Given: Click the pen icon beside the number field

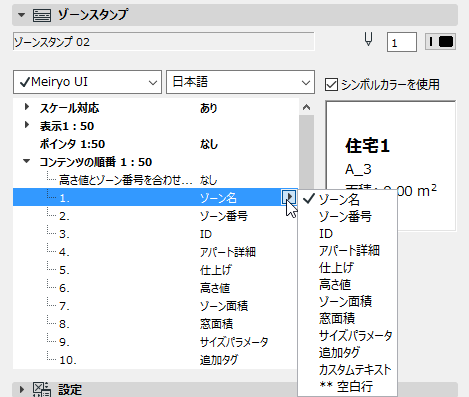Looking at the screenshot, I should [x=368, y=40].
